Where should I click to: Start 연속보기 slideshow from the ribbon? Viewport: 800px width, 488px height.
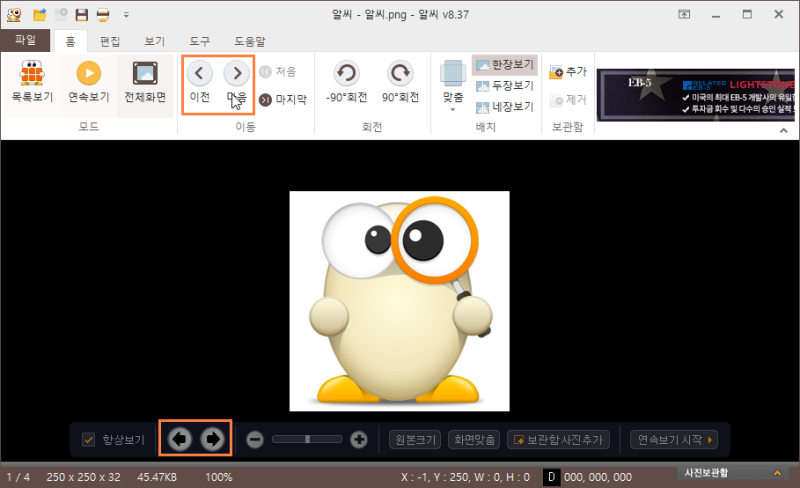click(x=89, y=82)
